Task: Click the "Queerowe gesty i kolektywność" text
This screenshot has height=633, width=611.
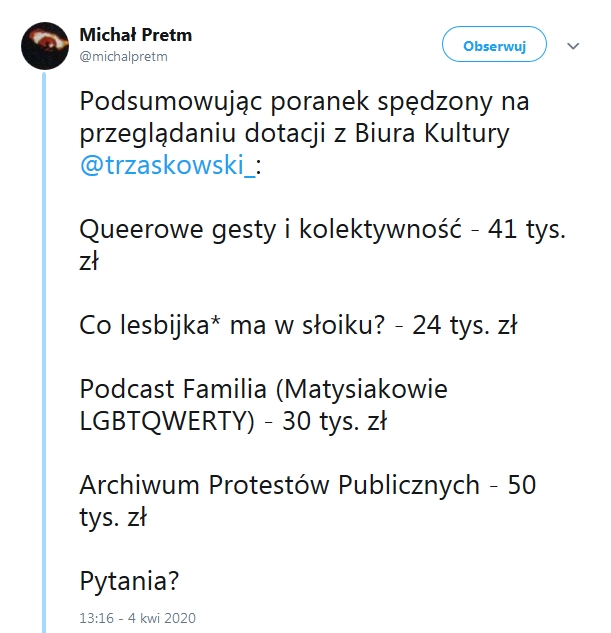Action: click(269, 229)
